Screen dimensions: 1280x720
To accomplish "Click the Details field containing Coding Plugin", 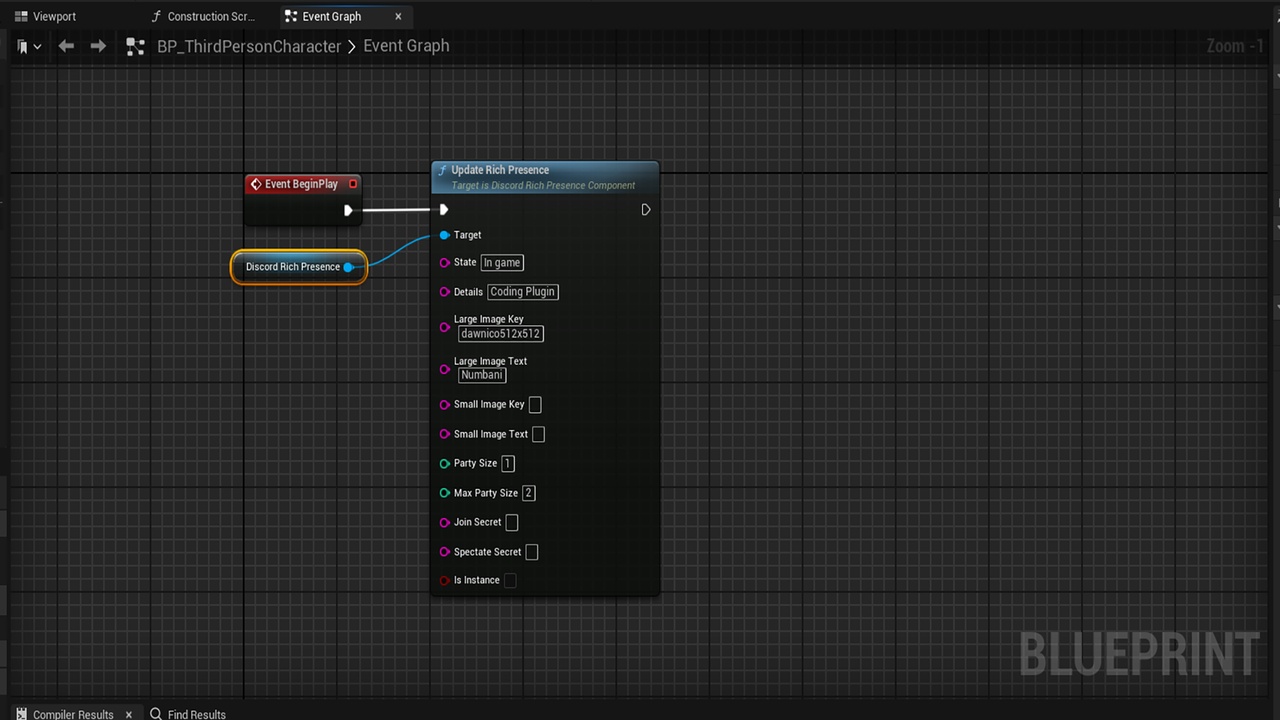I will pyautogui.click(x=523, y=292).
